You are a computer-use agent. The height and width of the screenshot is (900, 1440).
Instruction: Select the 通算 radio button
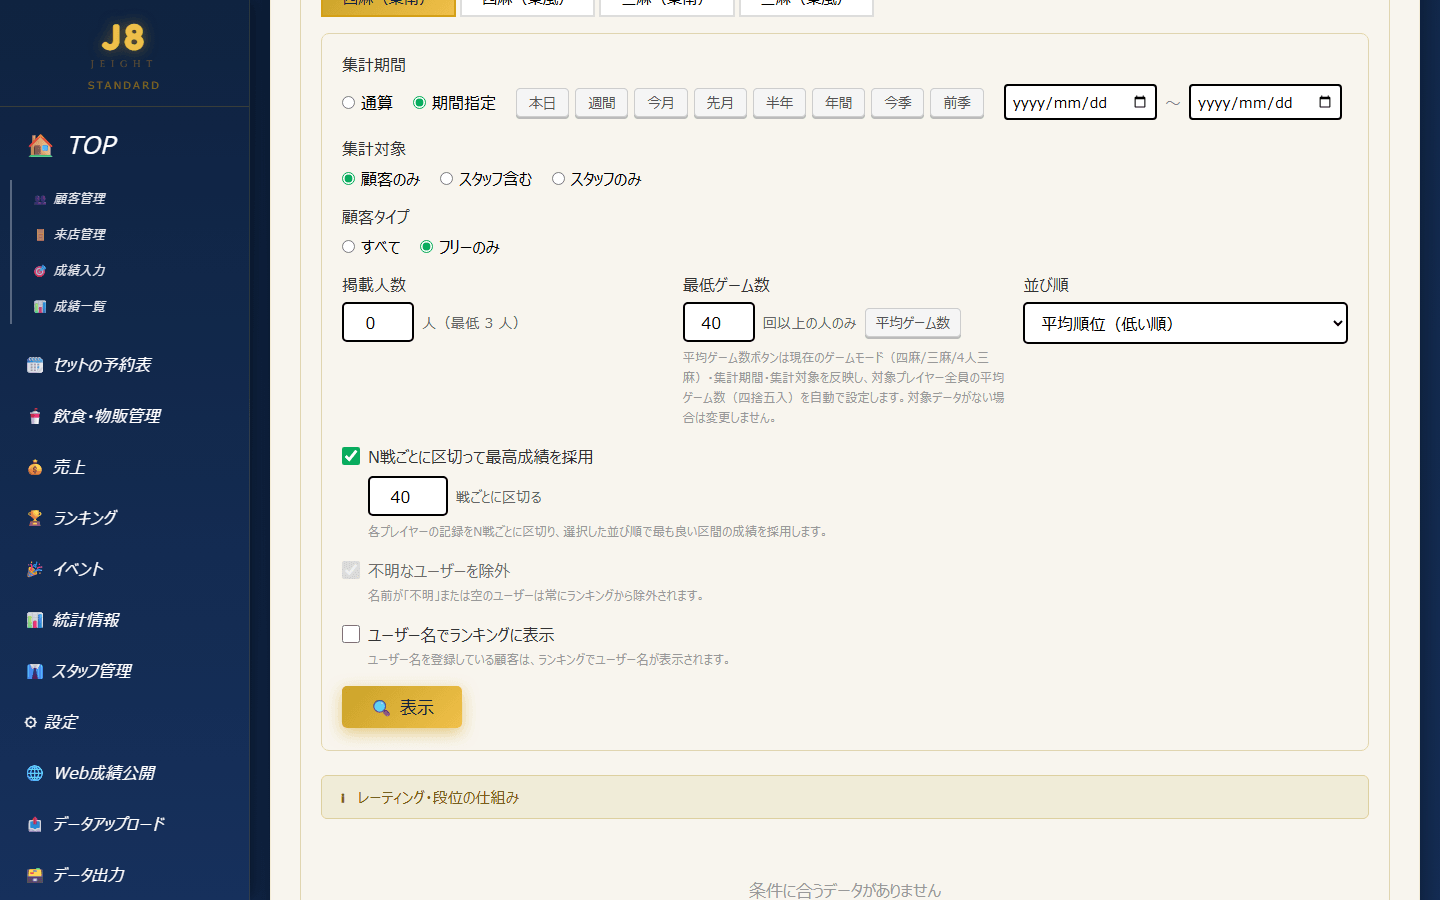pos(349,103)
